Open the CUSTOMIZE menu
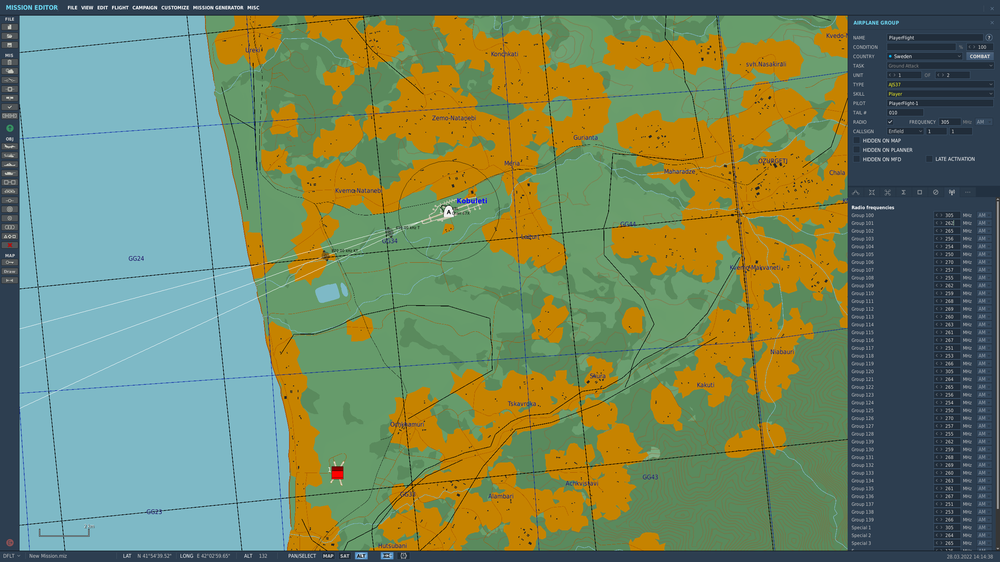 click(x=175, y=8)
